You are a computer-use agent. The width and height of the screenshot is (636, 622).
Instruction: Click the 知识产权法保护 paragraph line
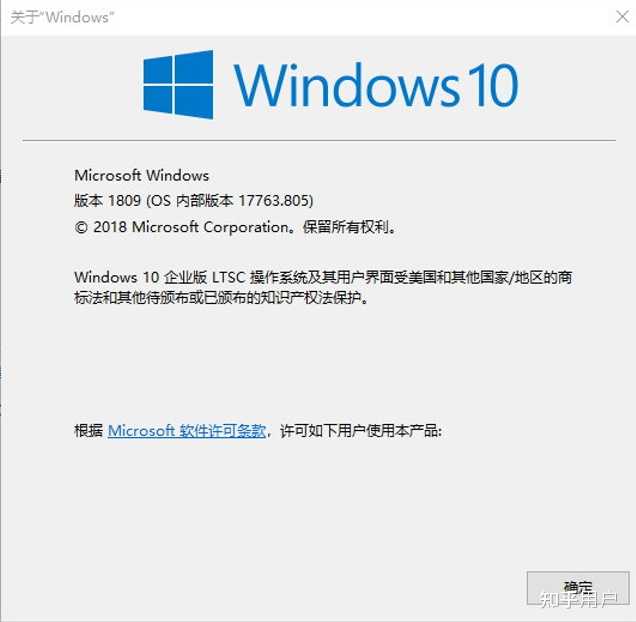coord(222,298)
